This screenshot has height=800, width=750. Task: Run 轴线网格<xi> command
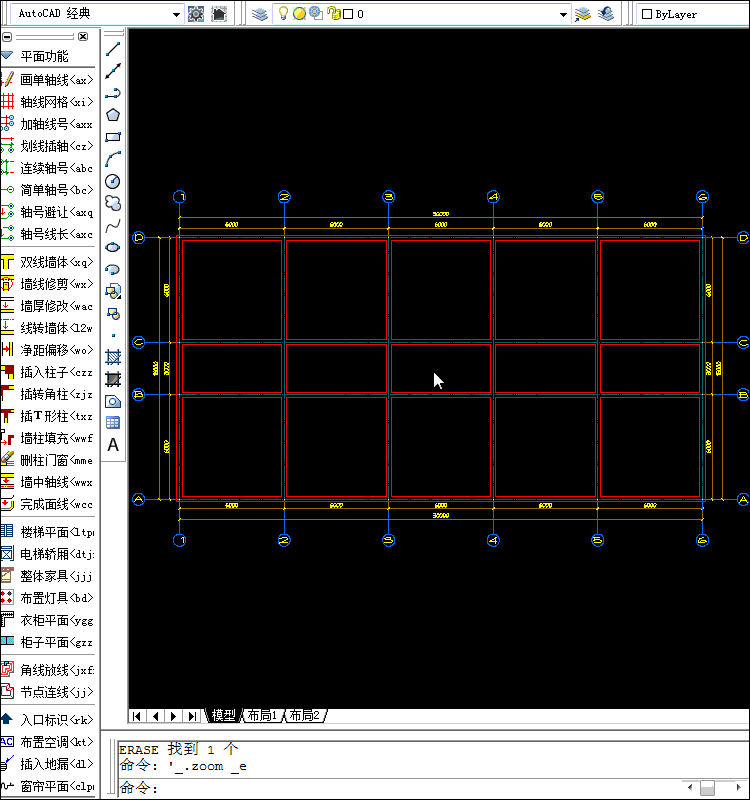pos(48,102)
